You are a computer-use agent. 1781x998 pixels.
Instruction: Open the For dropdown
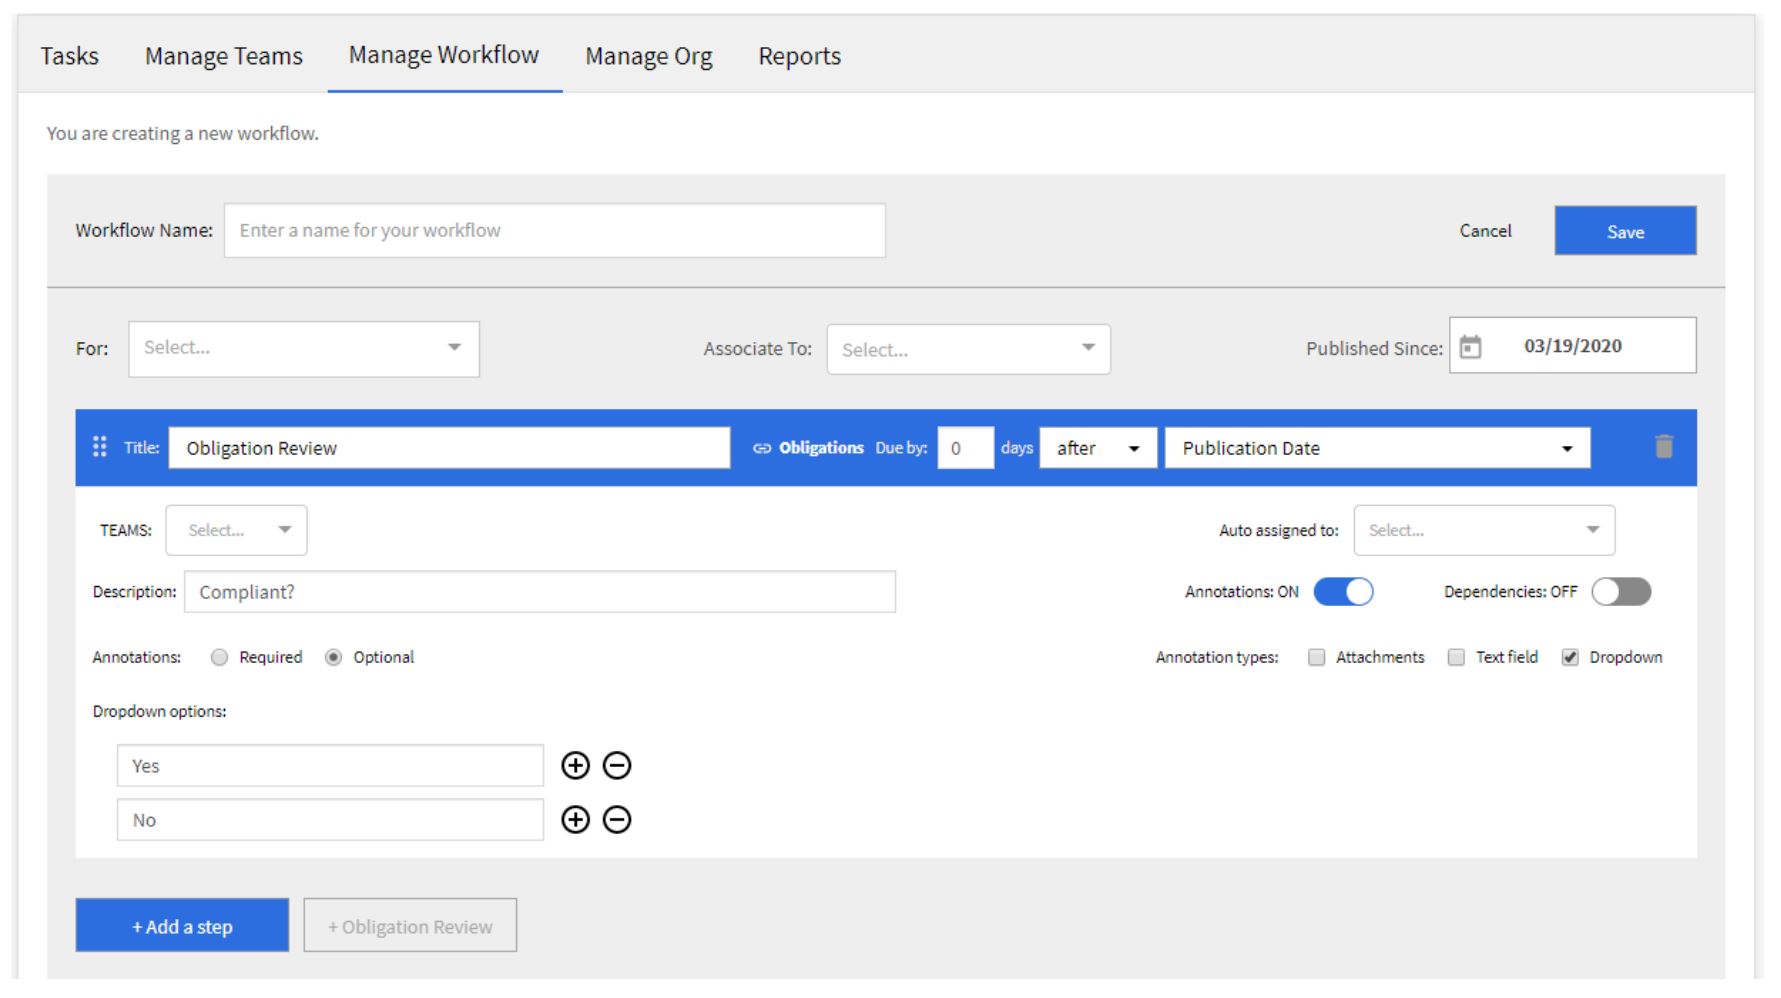304,348
